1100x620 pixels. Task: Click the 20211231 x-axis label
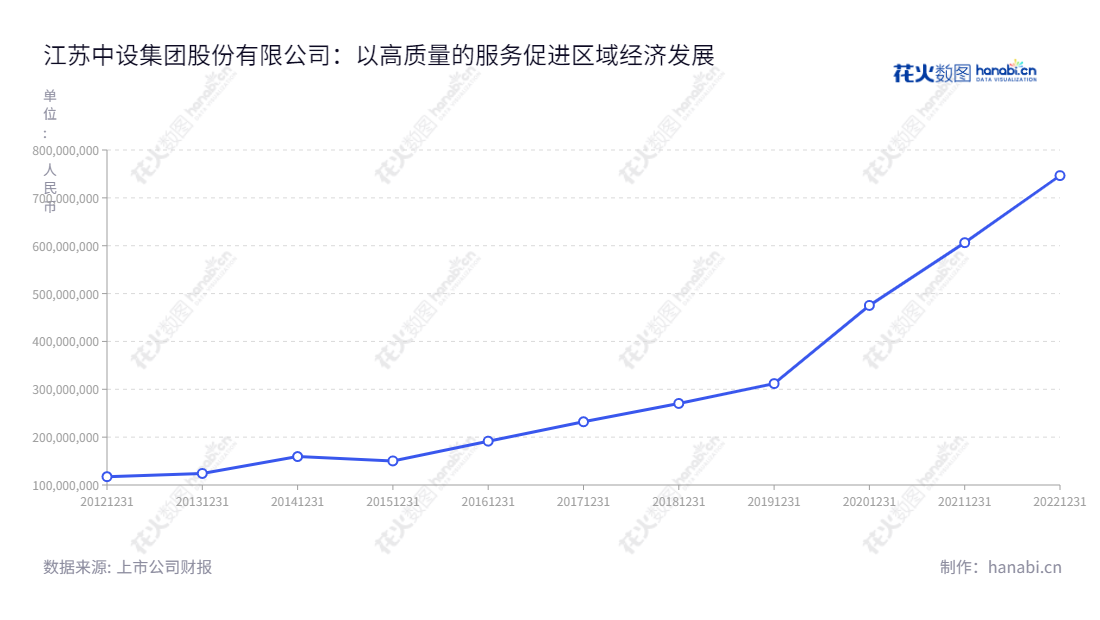coord(965,501)
